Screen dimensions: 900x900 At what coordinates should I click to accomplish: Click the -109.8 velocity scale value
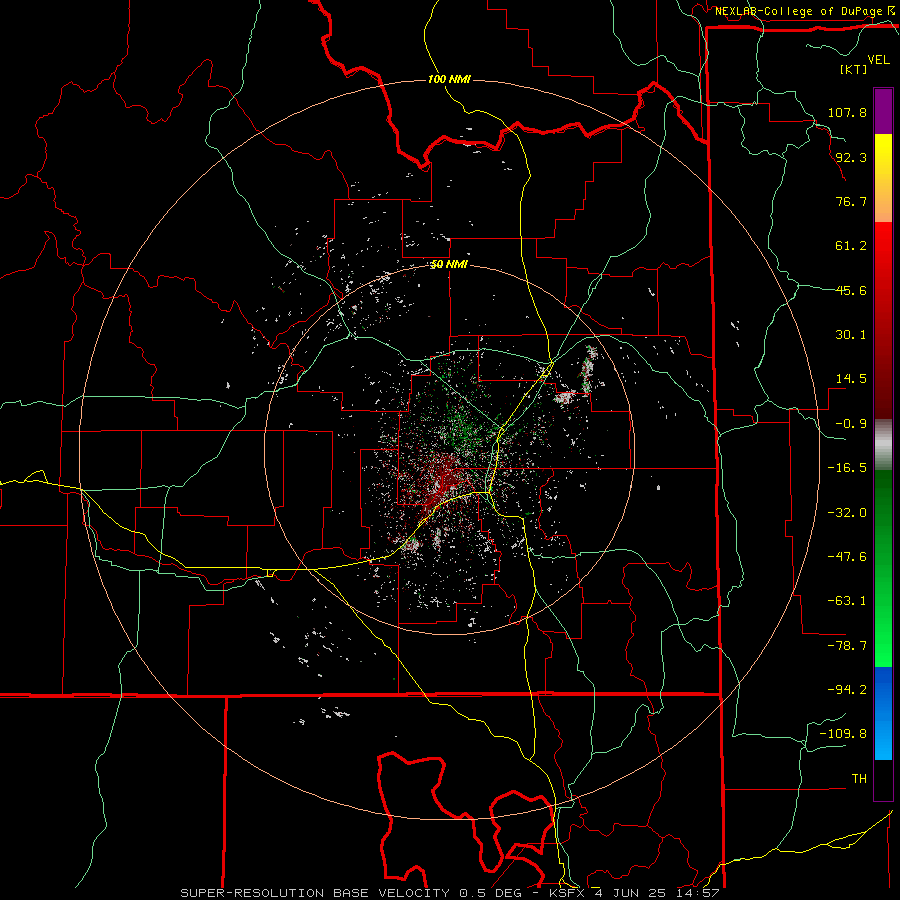(x=843, y=734)
